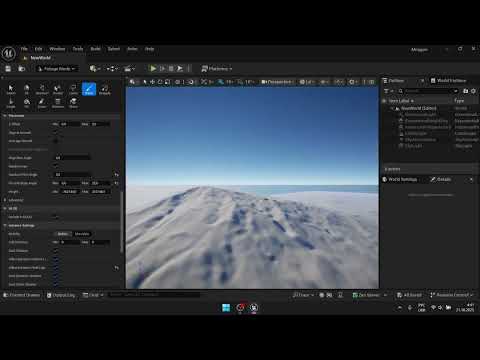Select the Single instance foliage tool

11,103
